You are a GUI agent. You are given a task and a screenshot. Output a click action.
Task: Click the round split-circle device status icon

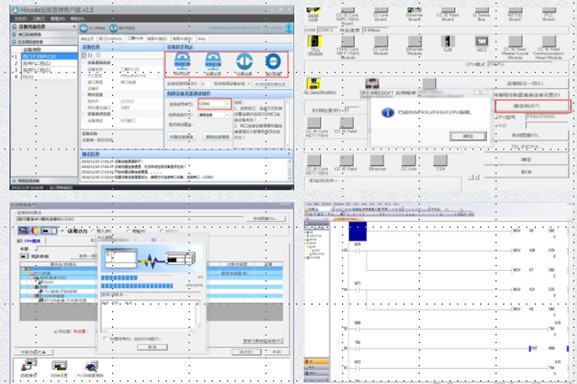tap(244, 64)
